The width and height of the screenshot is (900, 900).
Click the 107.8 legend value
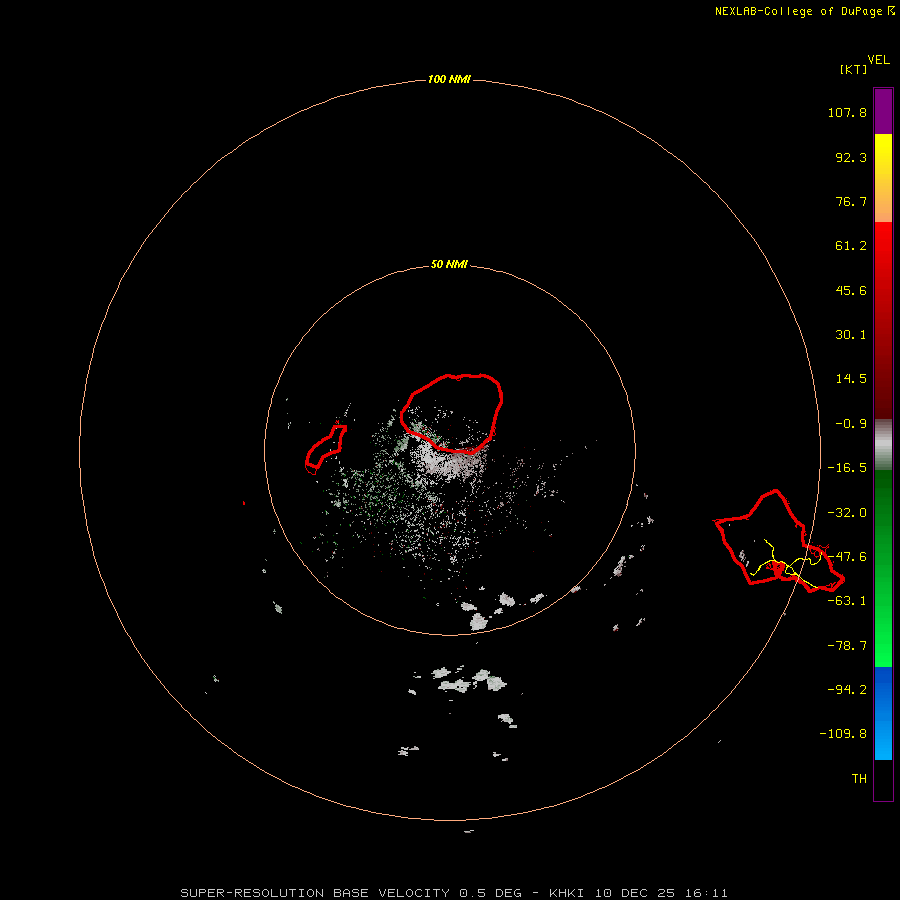click(847, 112)
